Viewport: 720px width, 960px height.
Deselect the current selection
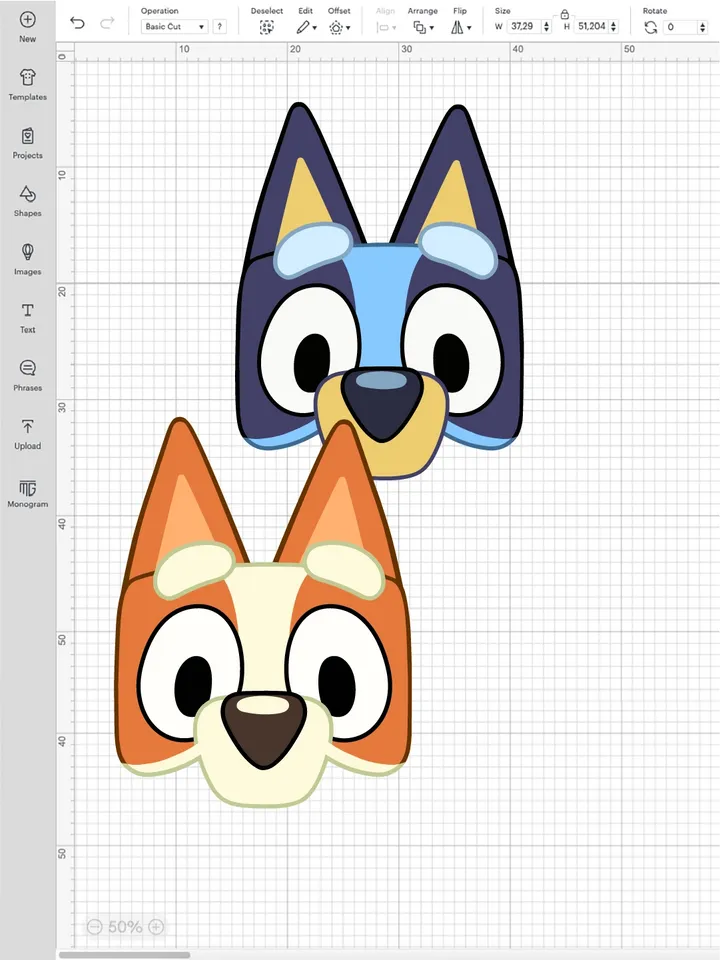point(266,28)
